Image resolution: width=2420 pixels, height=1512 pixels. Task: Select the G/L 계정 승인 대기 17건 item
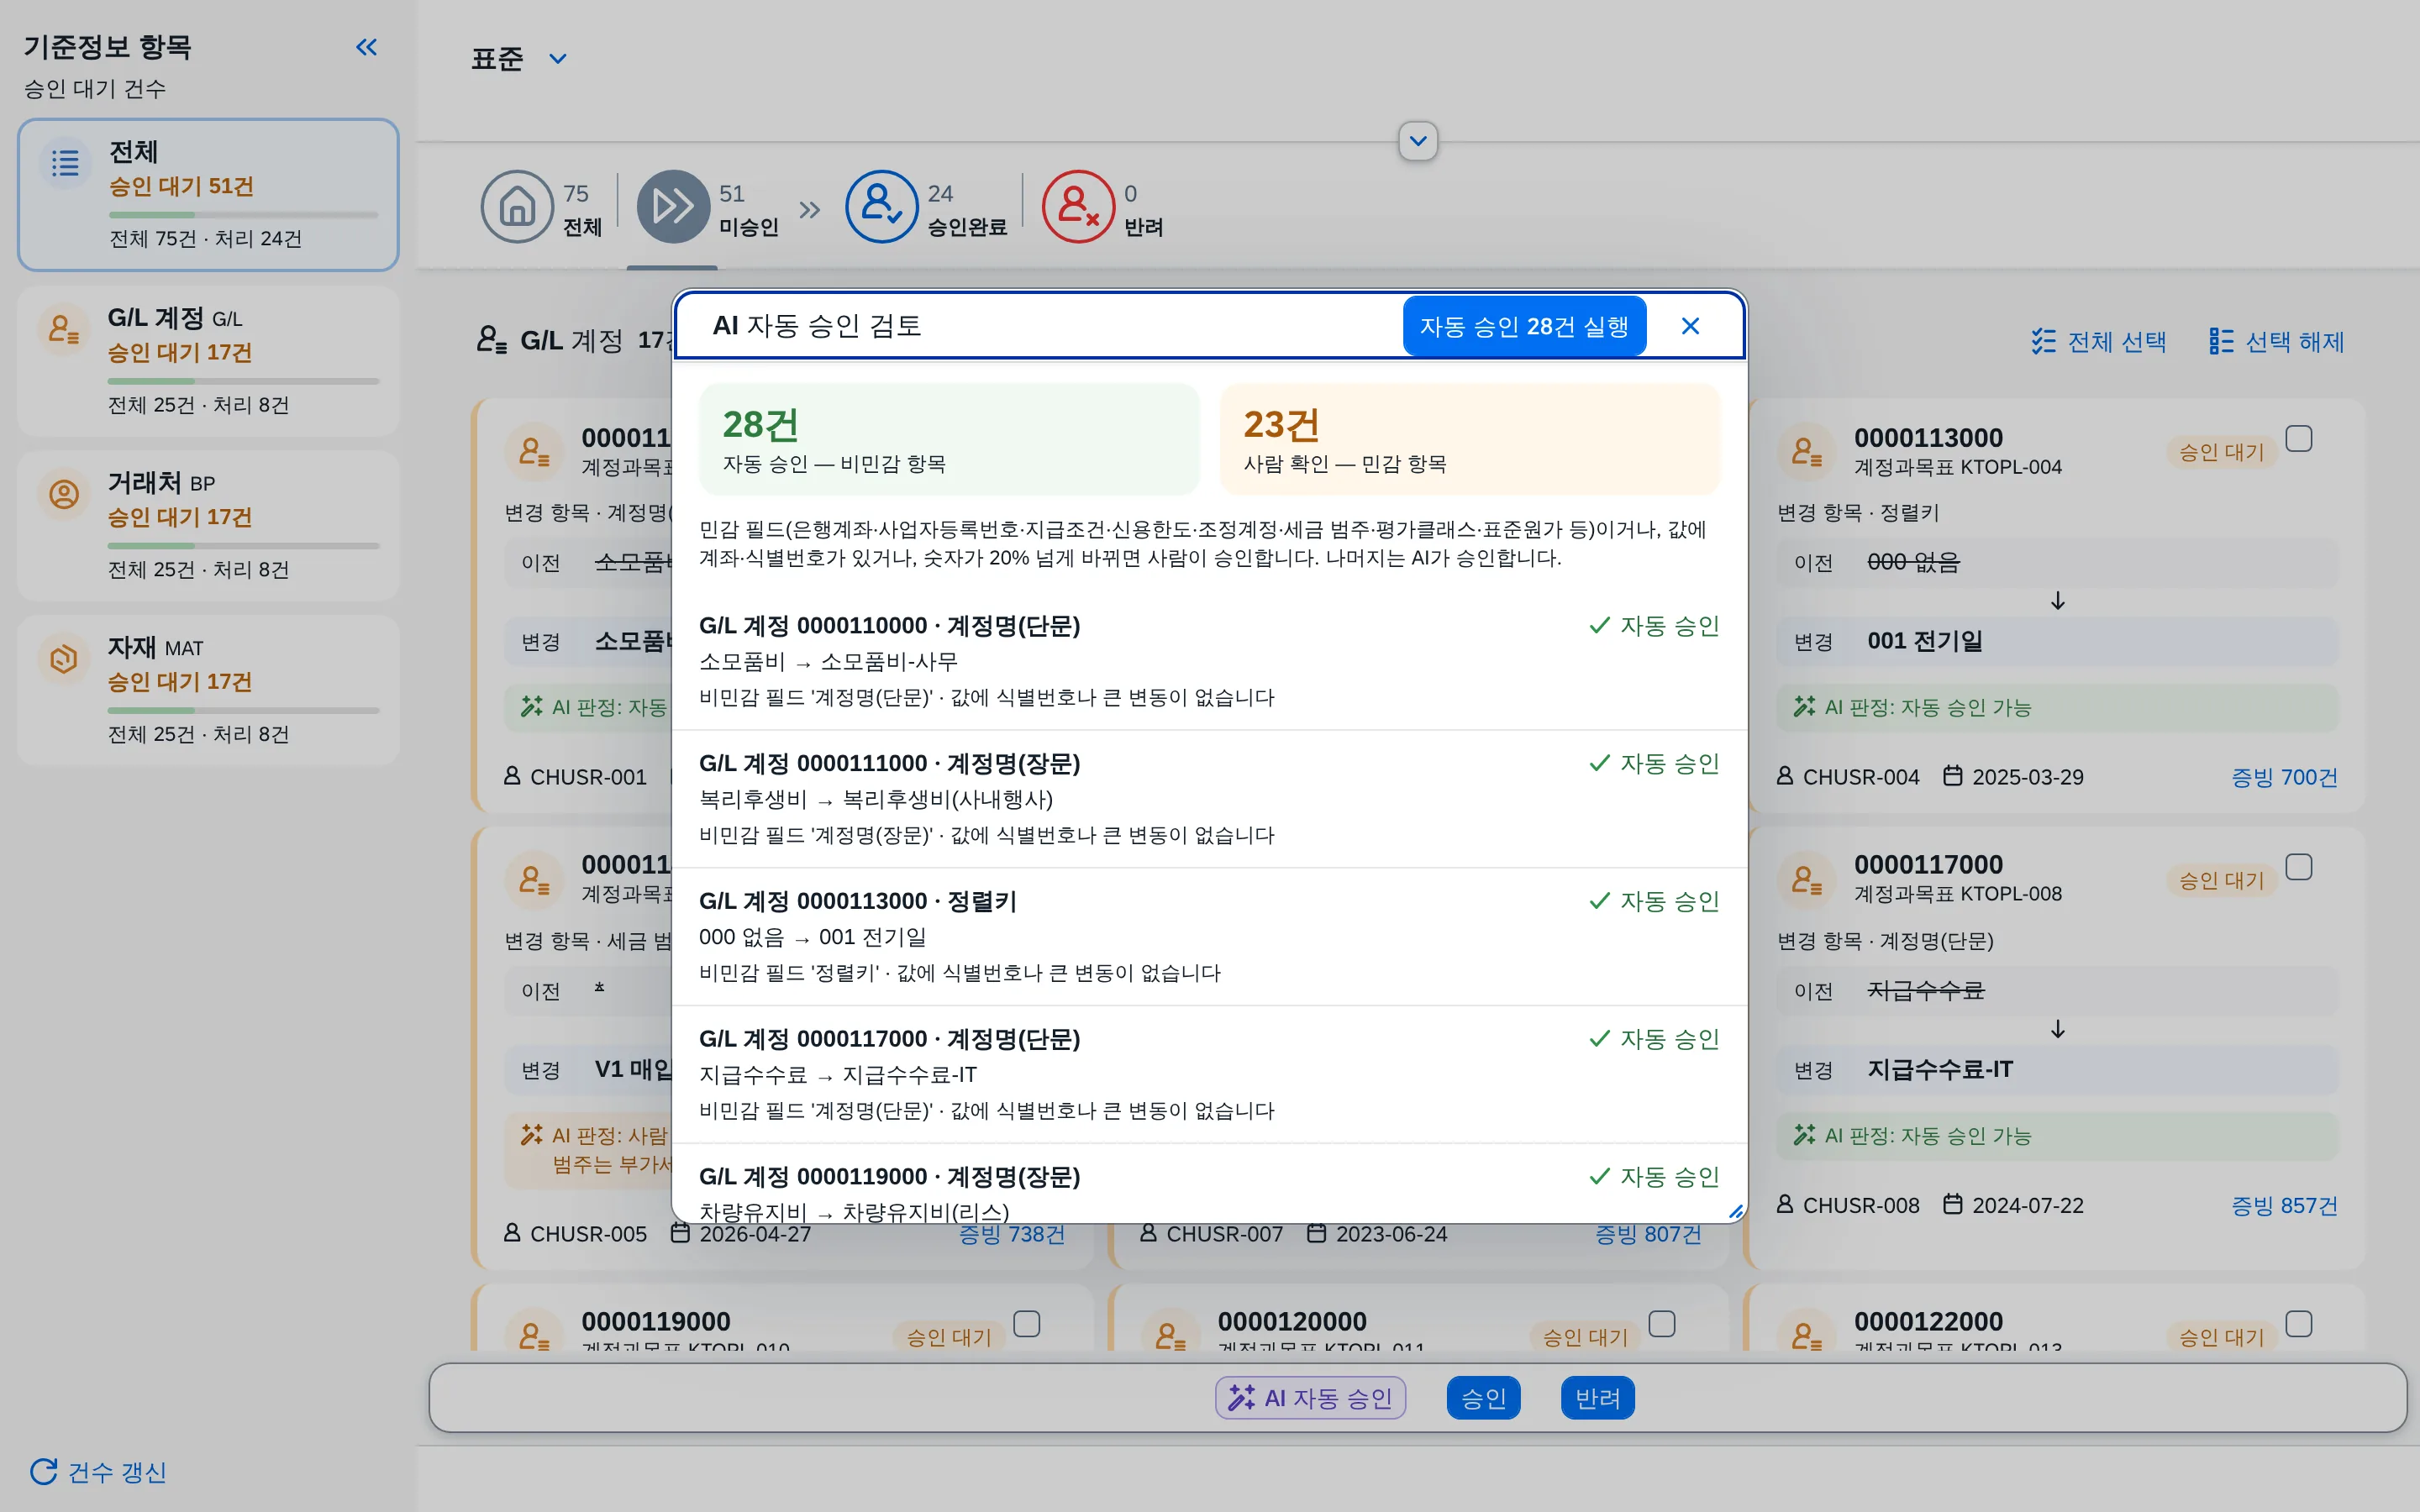[208, 361]
